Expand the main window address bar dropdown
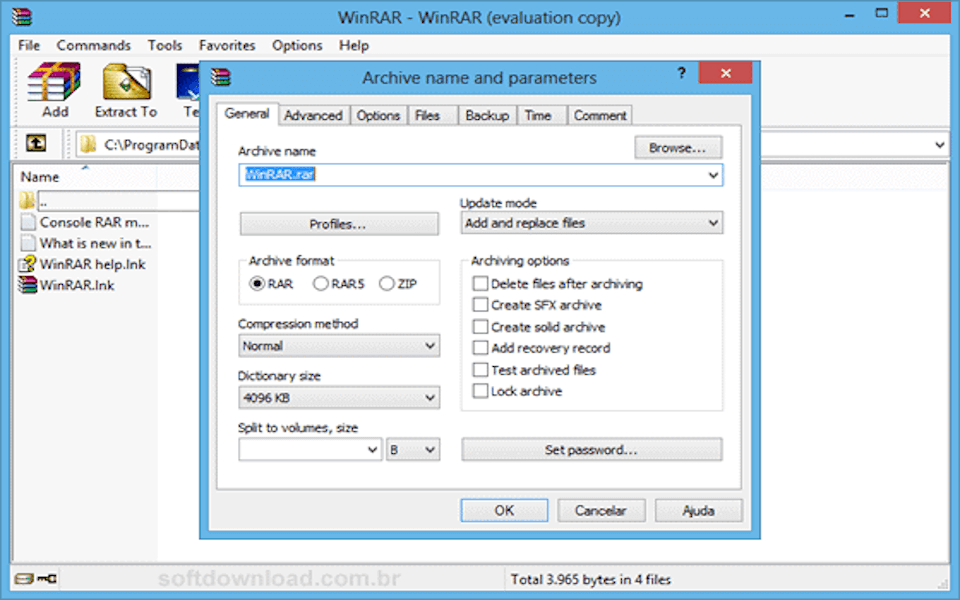The image size is (960, 600). click(x=940, y=145)
